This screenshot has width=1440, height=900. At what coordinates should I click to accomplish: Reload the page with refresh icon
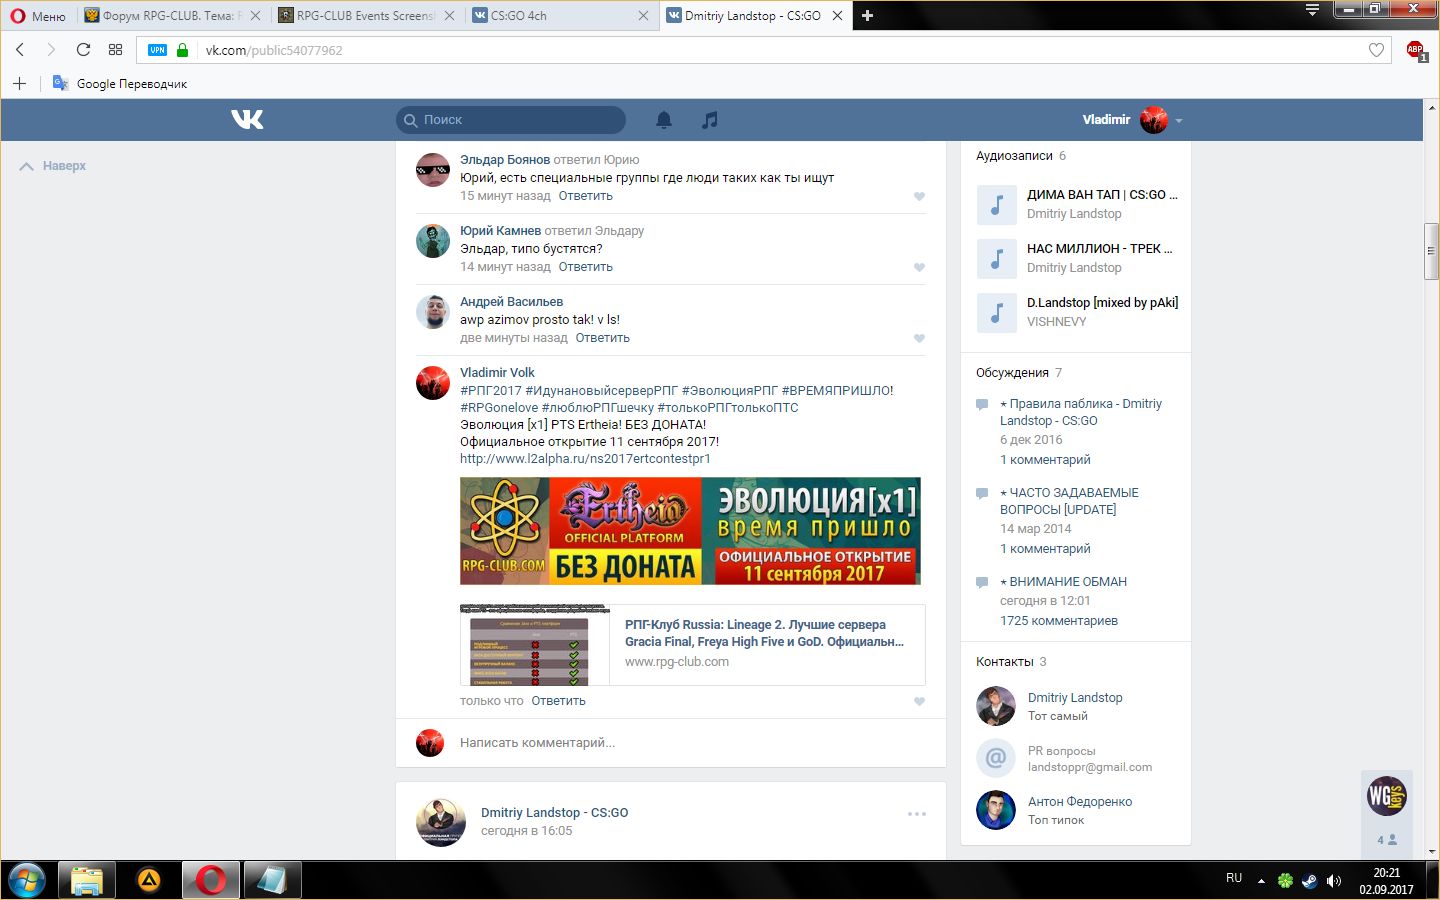coord(83,50)
